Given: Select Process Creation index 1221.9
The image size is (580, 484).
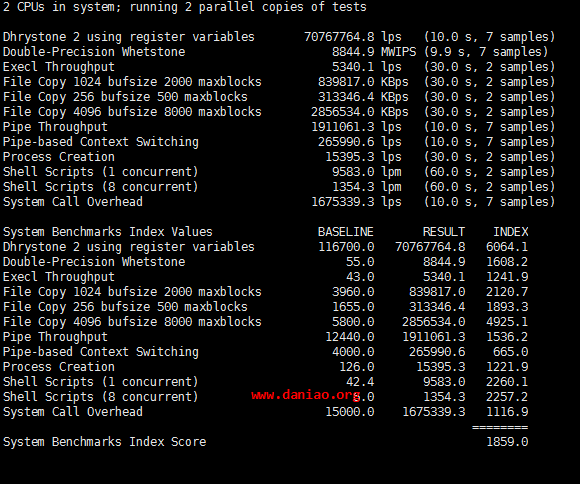Looking at the screenshot, I should pos(507,367).
